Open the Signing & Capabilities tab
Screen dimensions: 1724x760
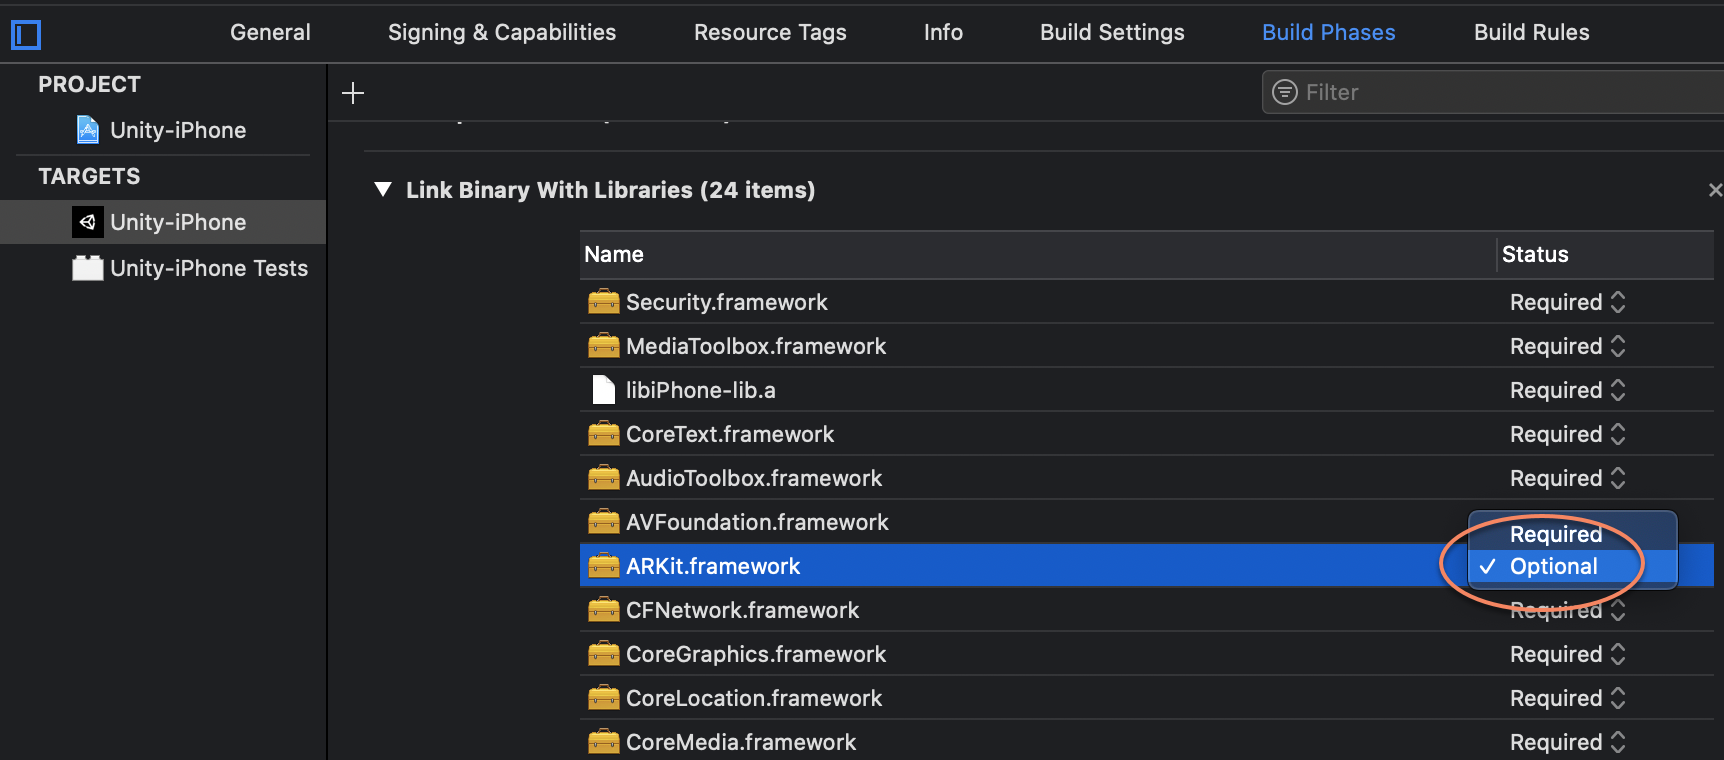tap(502, 32)
